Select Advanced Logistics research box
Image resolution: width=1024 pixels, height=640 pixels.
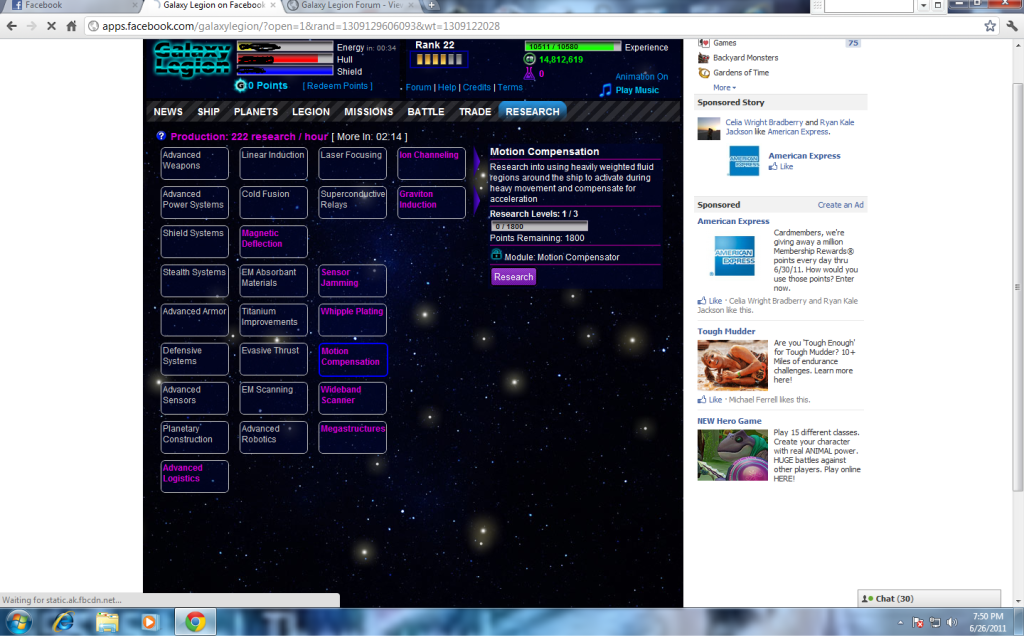pos(194,477)
